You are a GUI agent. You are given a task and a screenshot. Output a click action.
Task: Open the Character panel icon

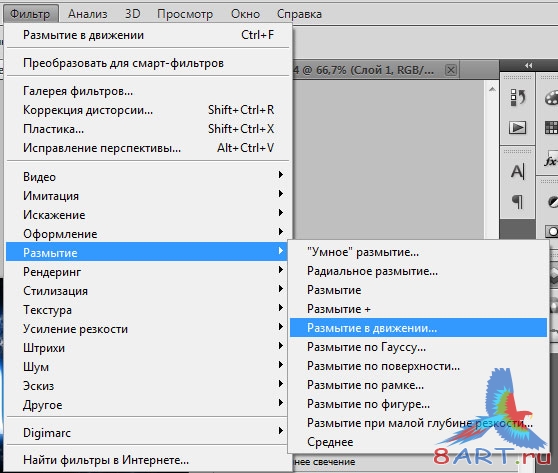[517, 172]
